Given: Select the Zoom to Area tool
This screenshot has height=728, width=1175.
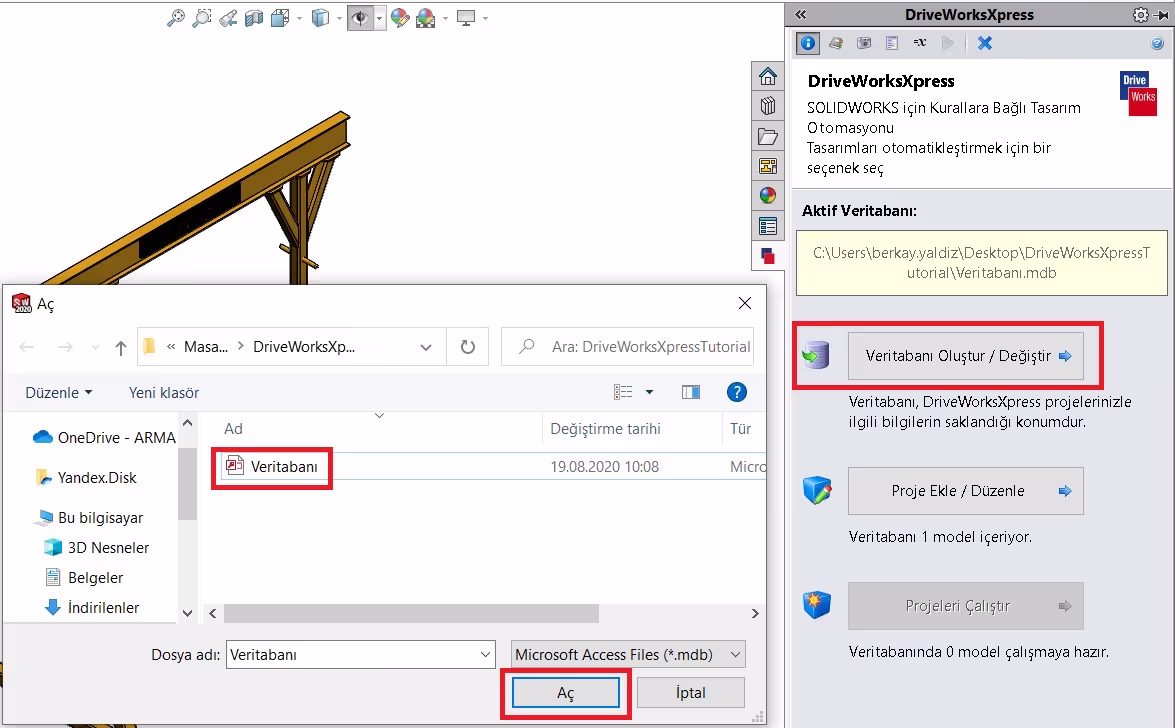Looking at the screenshot, I should coord(202,18).
